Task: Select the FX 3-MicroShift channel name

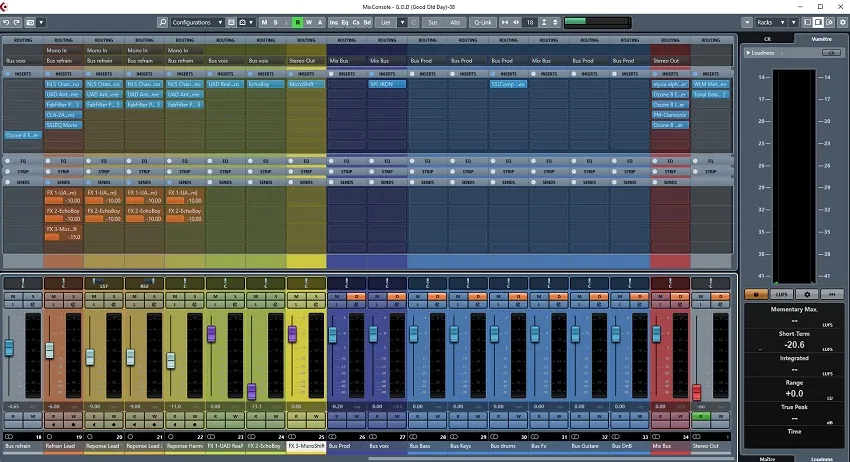Action: pyautogui.click(x=307, y=446)
